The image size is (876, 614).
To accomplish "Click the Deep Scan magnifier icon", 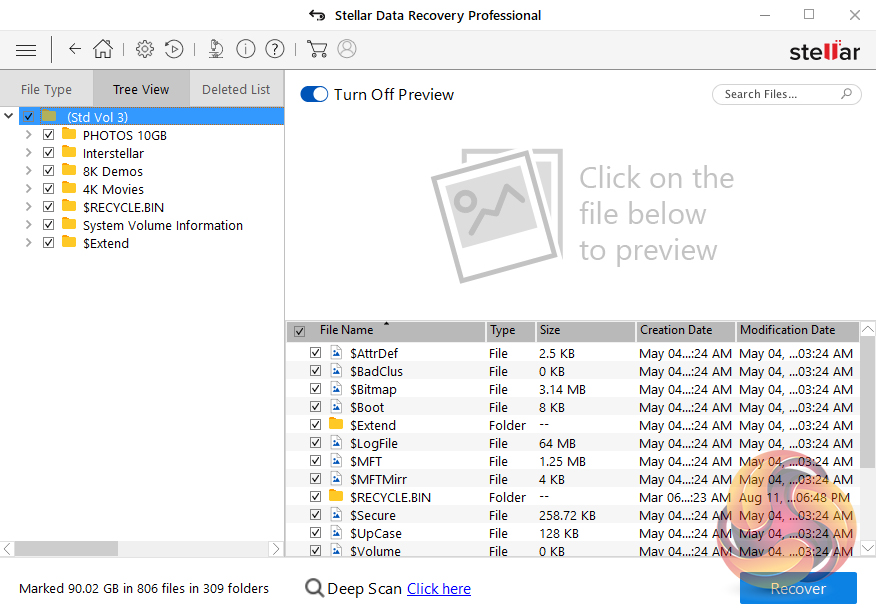I will pyautogui.click(x=314, y=588).
